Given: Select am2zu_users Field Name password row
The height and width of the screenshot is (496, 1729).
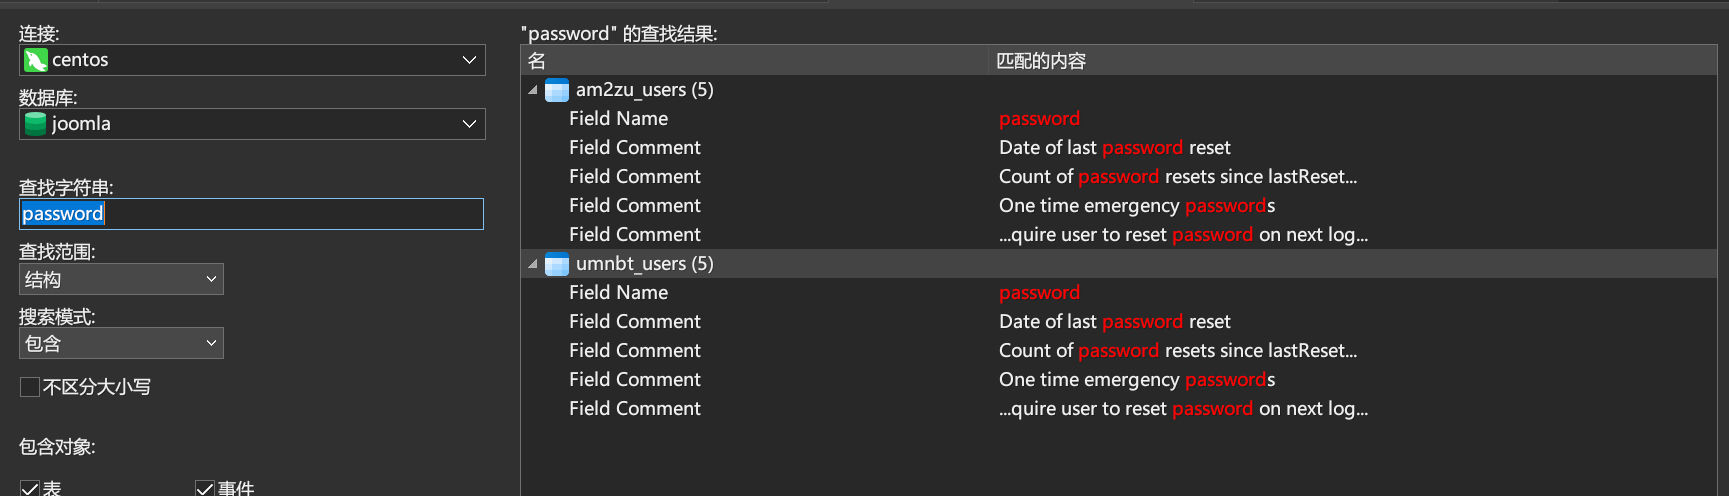Looking at the screenshot, I should pos(1119,119).
